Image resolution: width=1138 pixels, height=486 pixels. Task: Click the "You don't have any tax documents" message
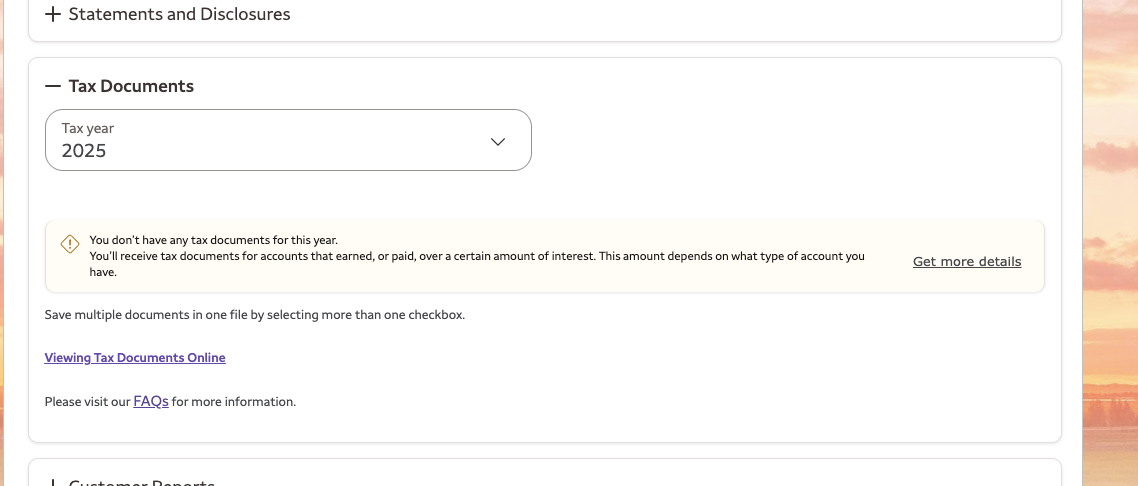coord(213,240)
